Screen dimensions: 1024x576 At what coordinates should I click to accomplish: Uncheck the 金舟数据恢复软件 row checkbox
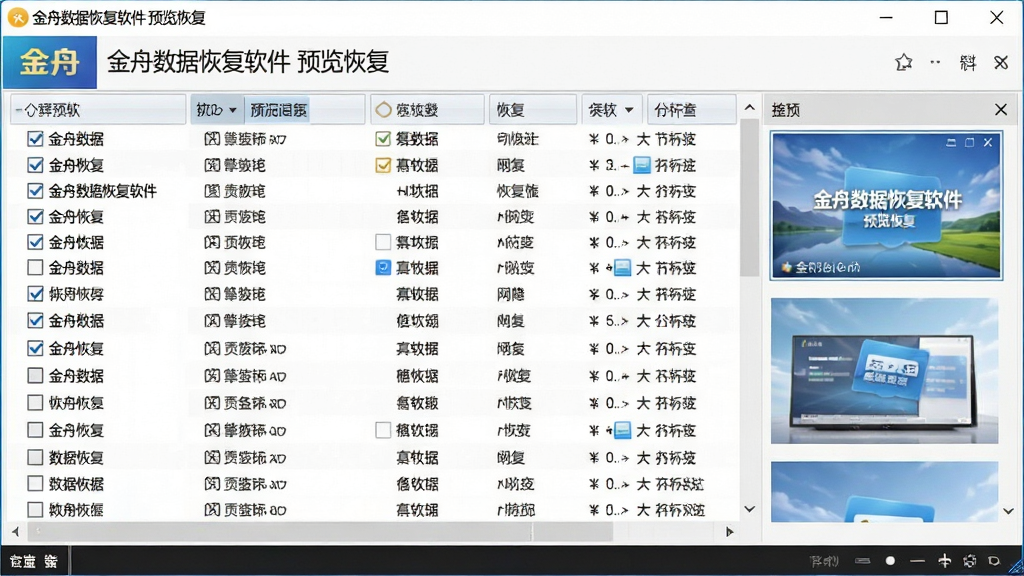pyautogui.click(x=35, y=191)
